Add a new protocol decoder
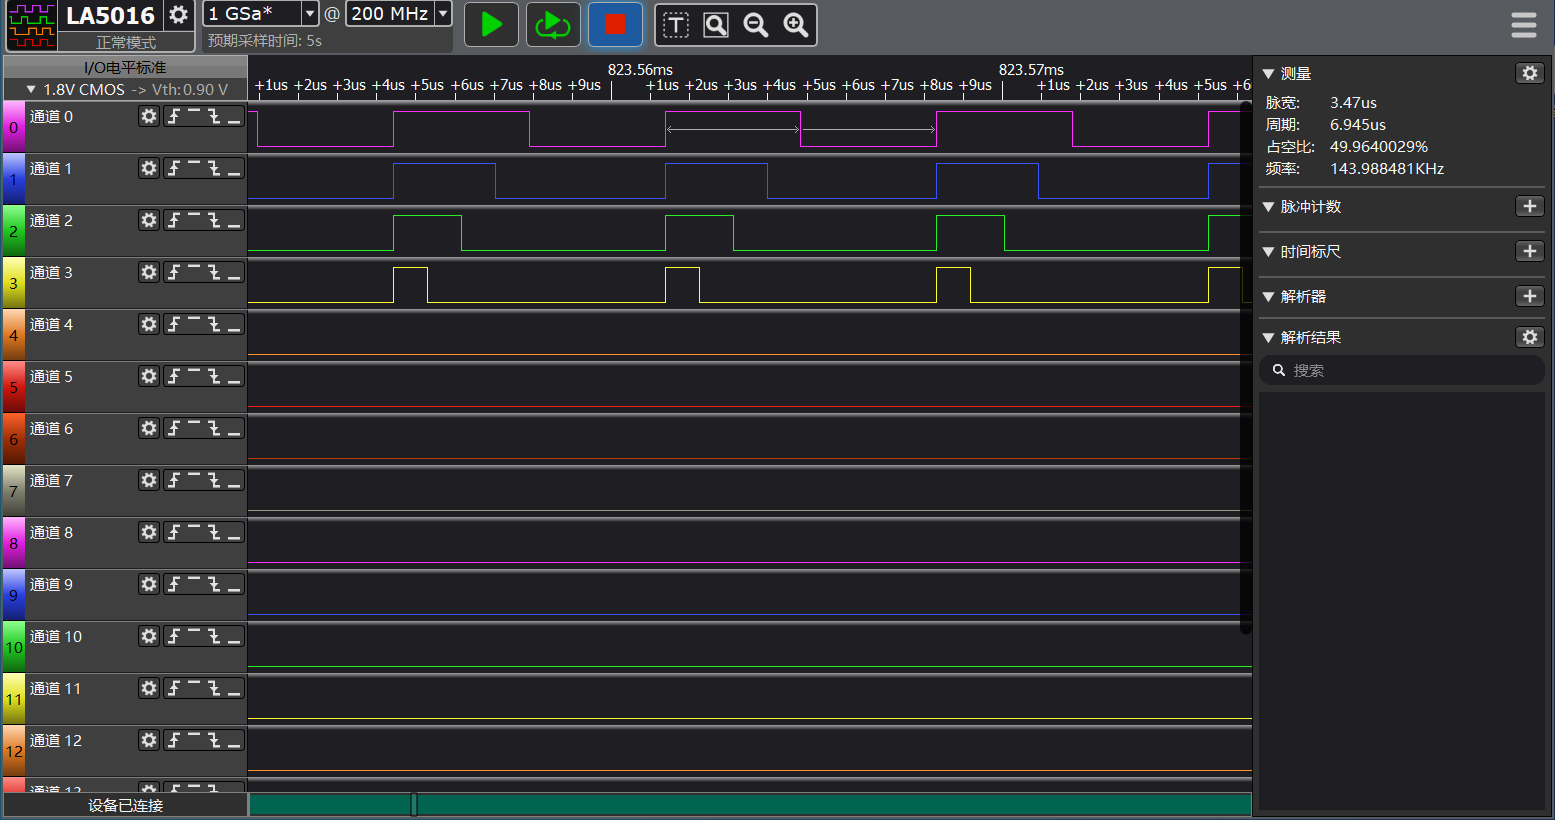Image resolution: width=1555 pixels, height=820 pixels. 1529,296
